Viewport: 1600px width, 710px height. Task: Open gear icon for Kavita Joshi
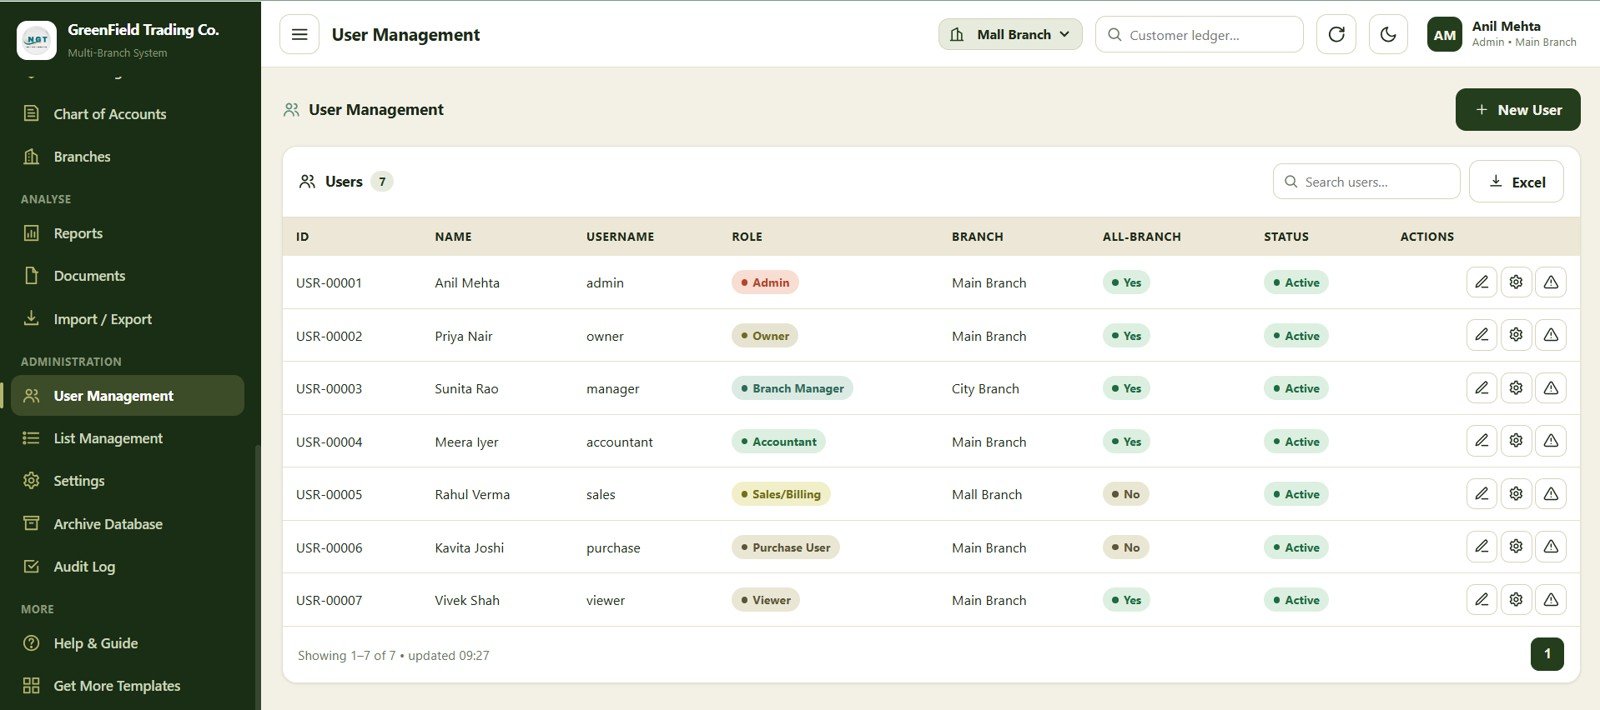pos(1516,547)
